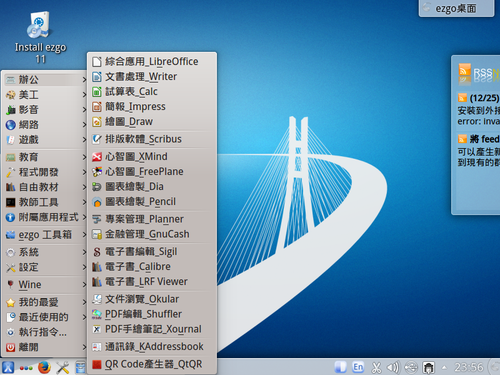This screenshot has height=375, width=500.
Task: Expand the 辦公 office category arrow
Action: coord(84,80)
